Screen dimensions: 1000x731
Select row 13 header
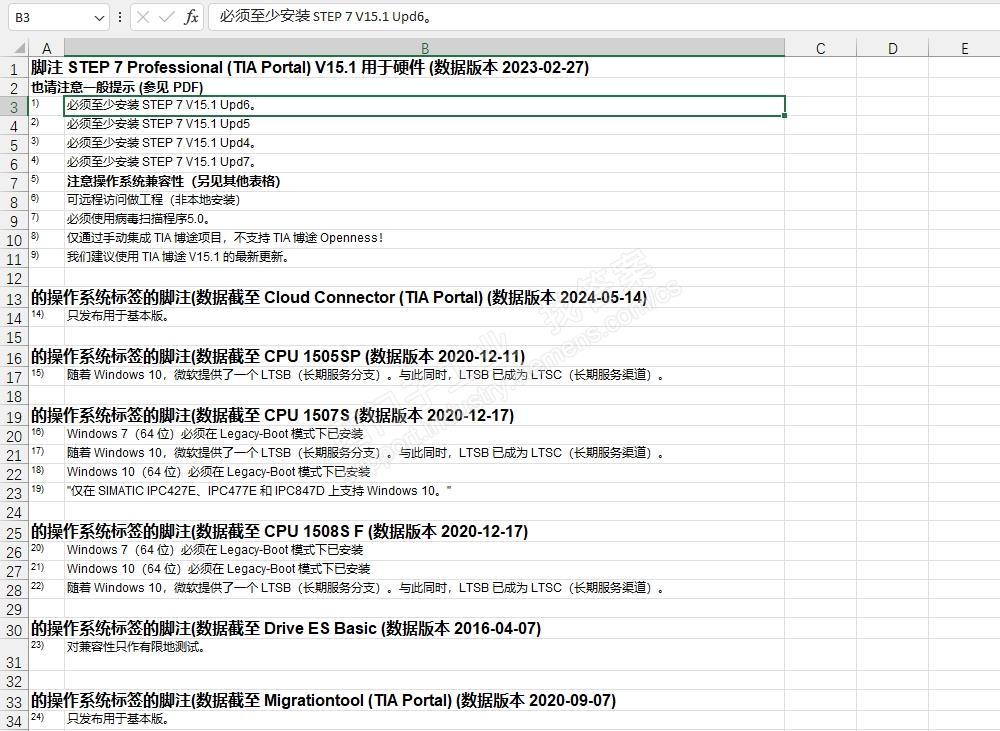tap(14, 299)
